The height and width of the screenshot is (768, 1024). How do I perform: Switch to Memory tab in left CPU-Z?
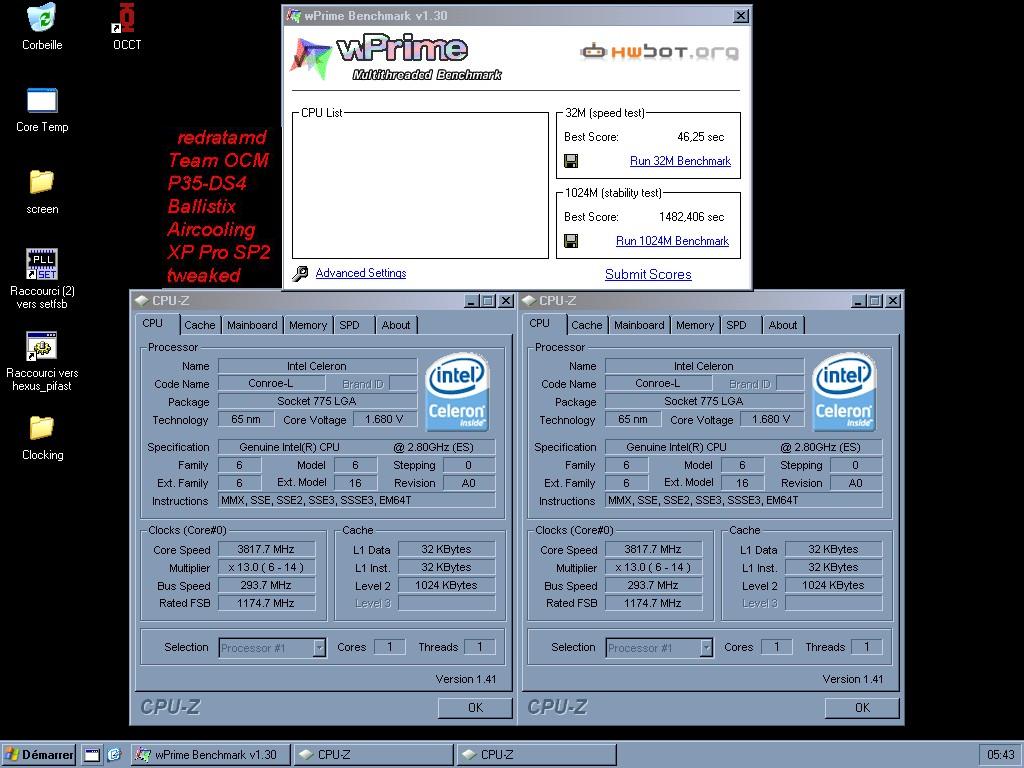308,325
